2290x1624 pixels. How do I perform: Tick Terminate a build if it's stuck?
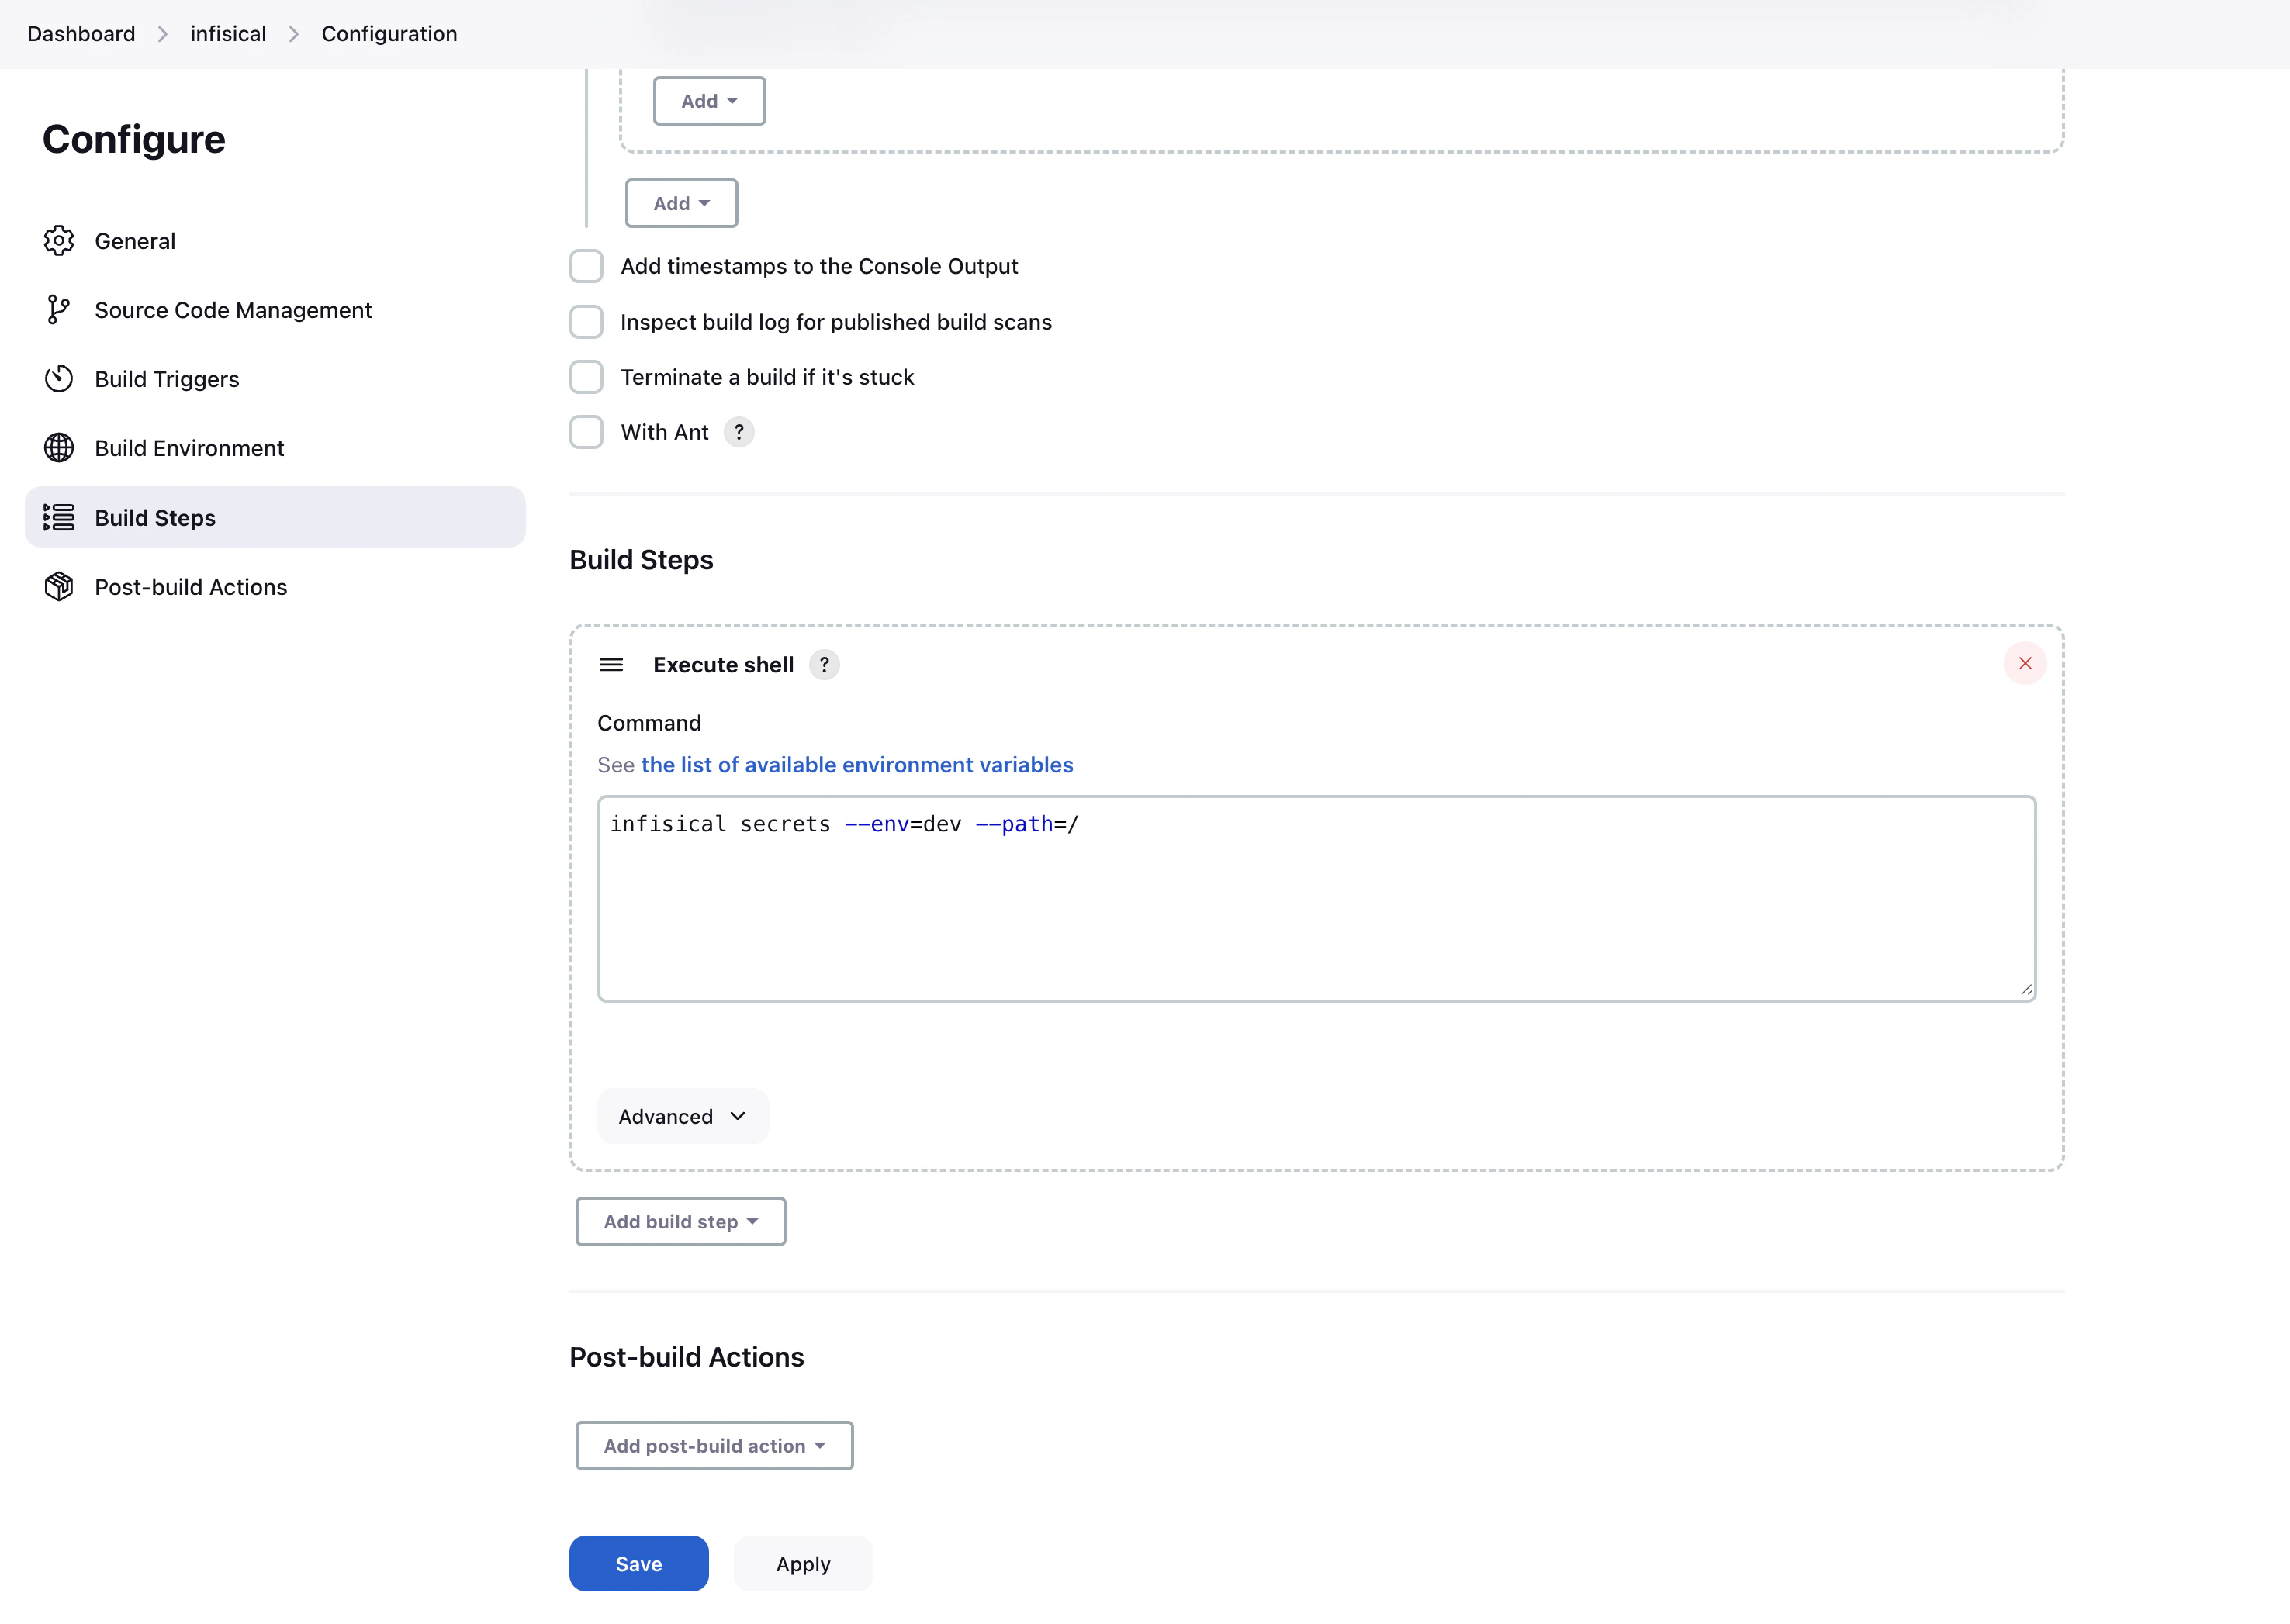coord(587,377)
